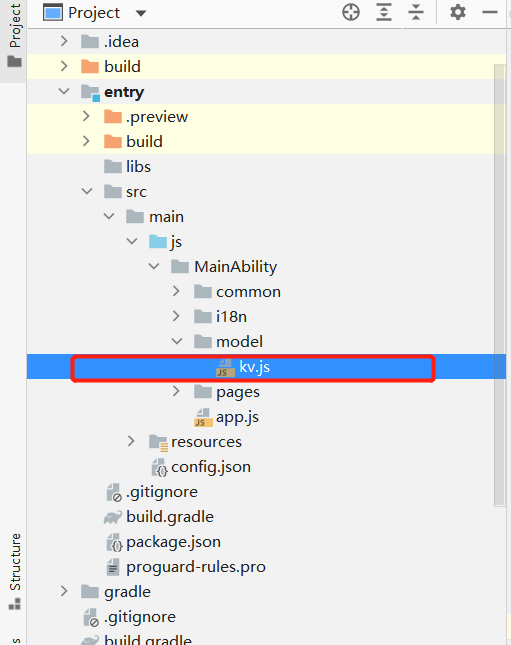This screenshot has width=511, height=645.
Task: Open the Structure side tab
Action: (x=14, y=572)
